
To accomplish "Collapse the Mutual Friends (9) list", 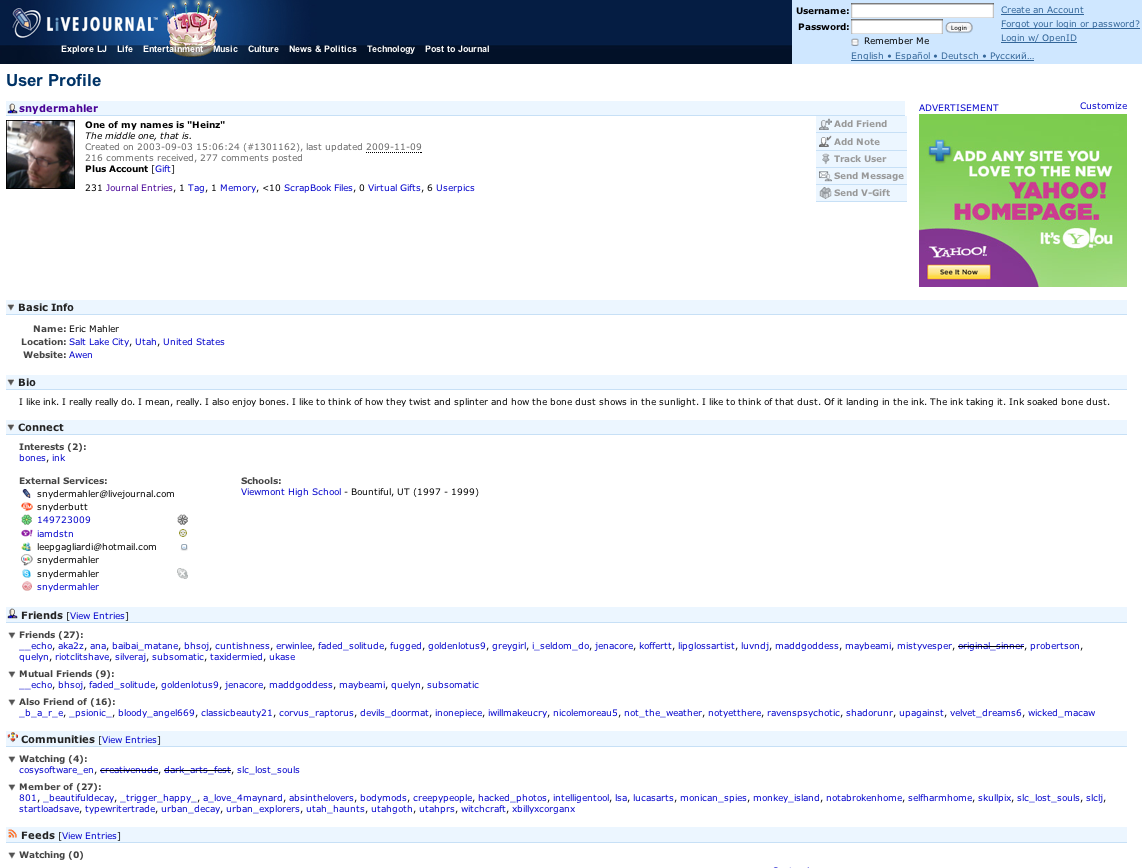I will click(x=12, y=674).
